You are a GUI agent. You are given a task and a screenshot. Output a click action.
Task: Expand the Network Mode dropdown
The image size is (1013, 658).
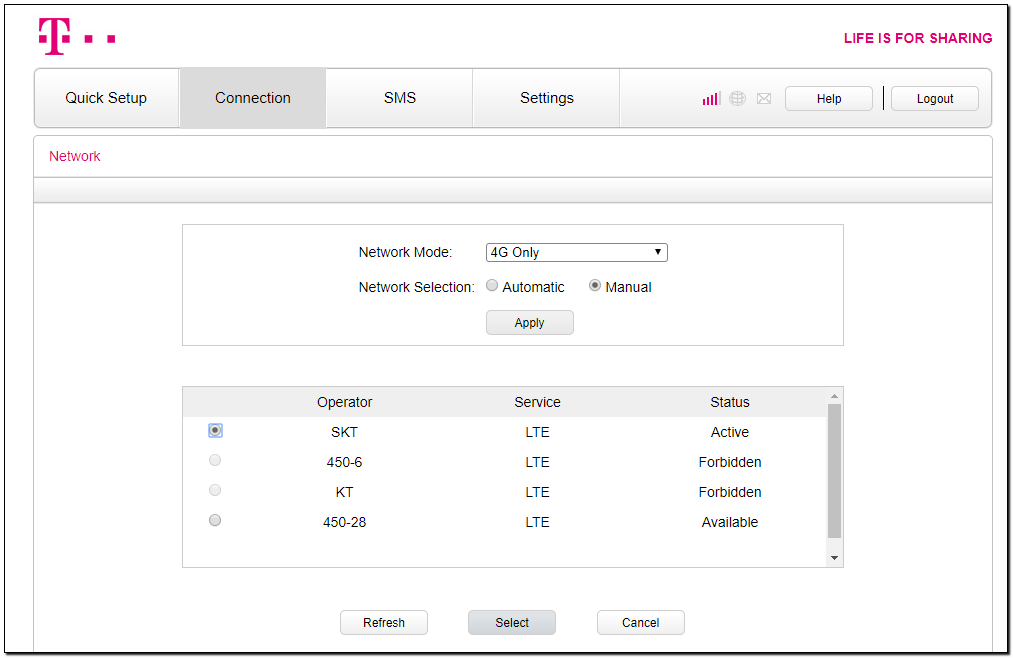[576, 252]
